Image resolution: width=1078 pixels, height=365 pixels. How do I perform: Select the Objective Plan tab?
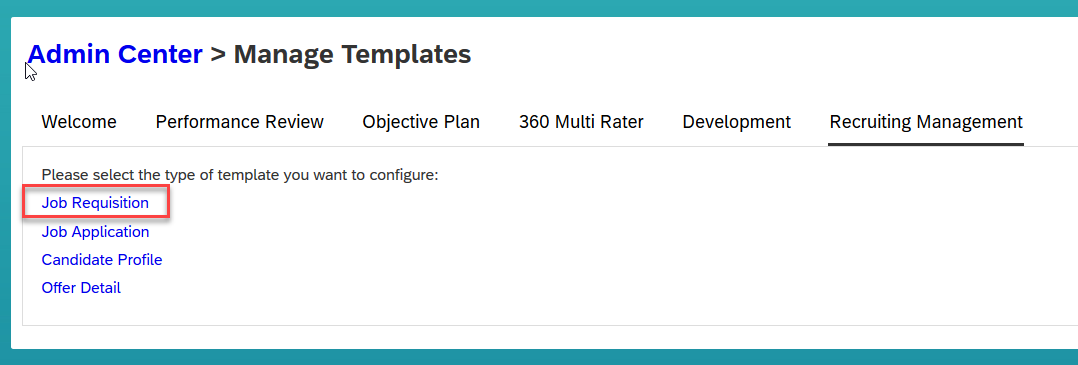[x=421, y=122]
